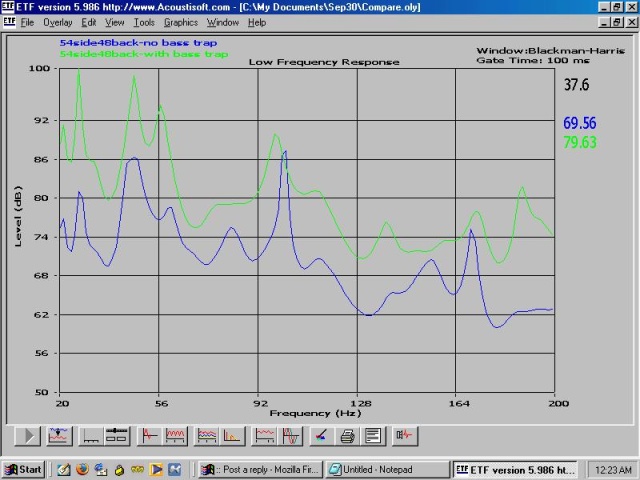The height and width of the screenshot is (480, 640).
Task: Open the Windows Start button
Action: (24, 469)
